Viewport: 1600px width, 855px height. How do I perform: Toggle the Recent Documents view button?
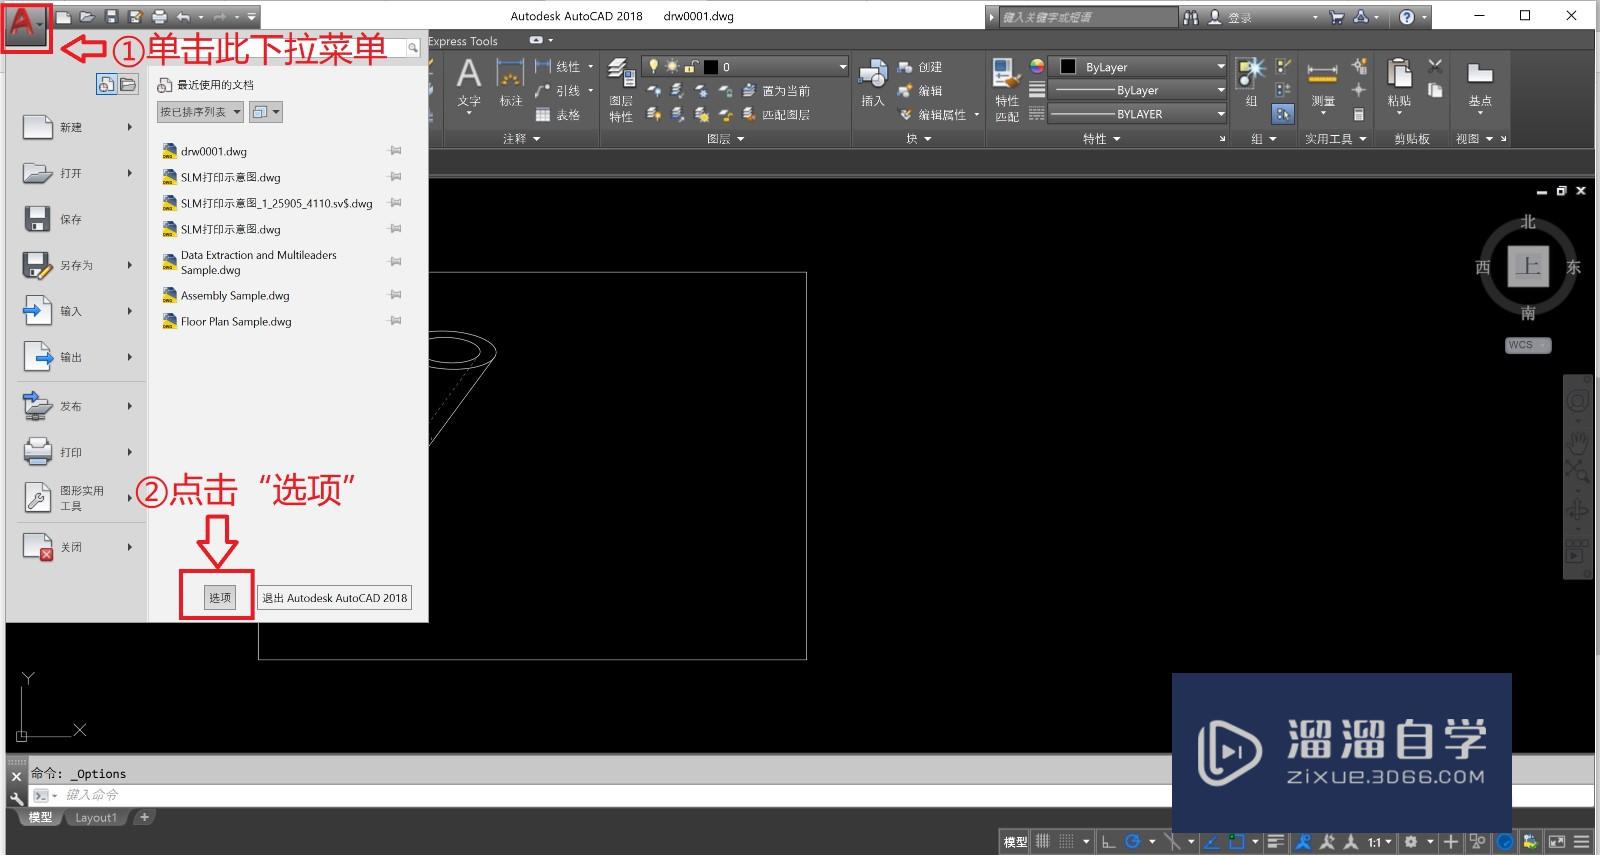click(106, 85)
